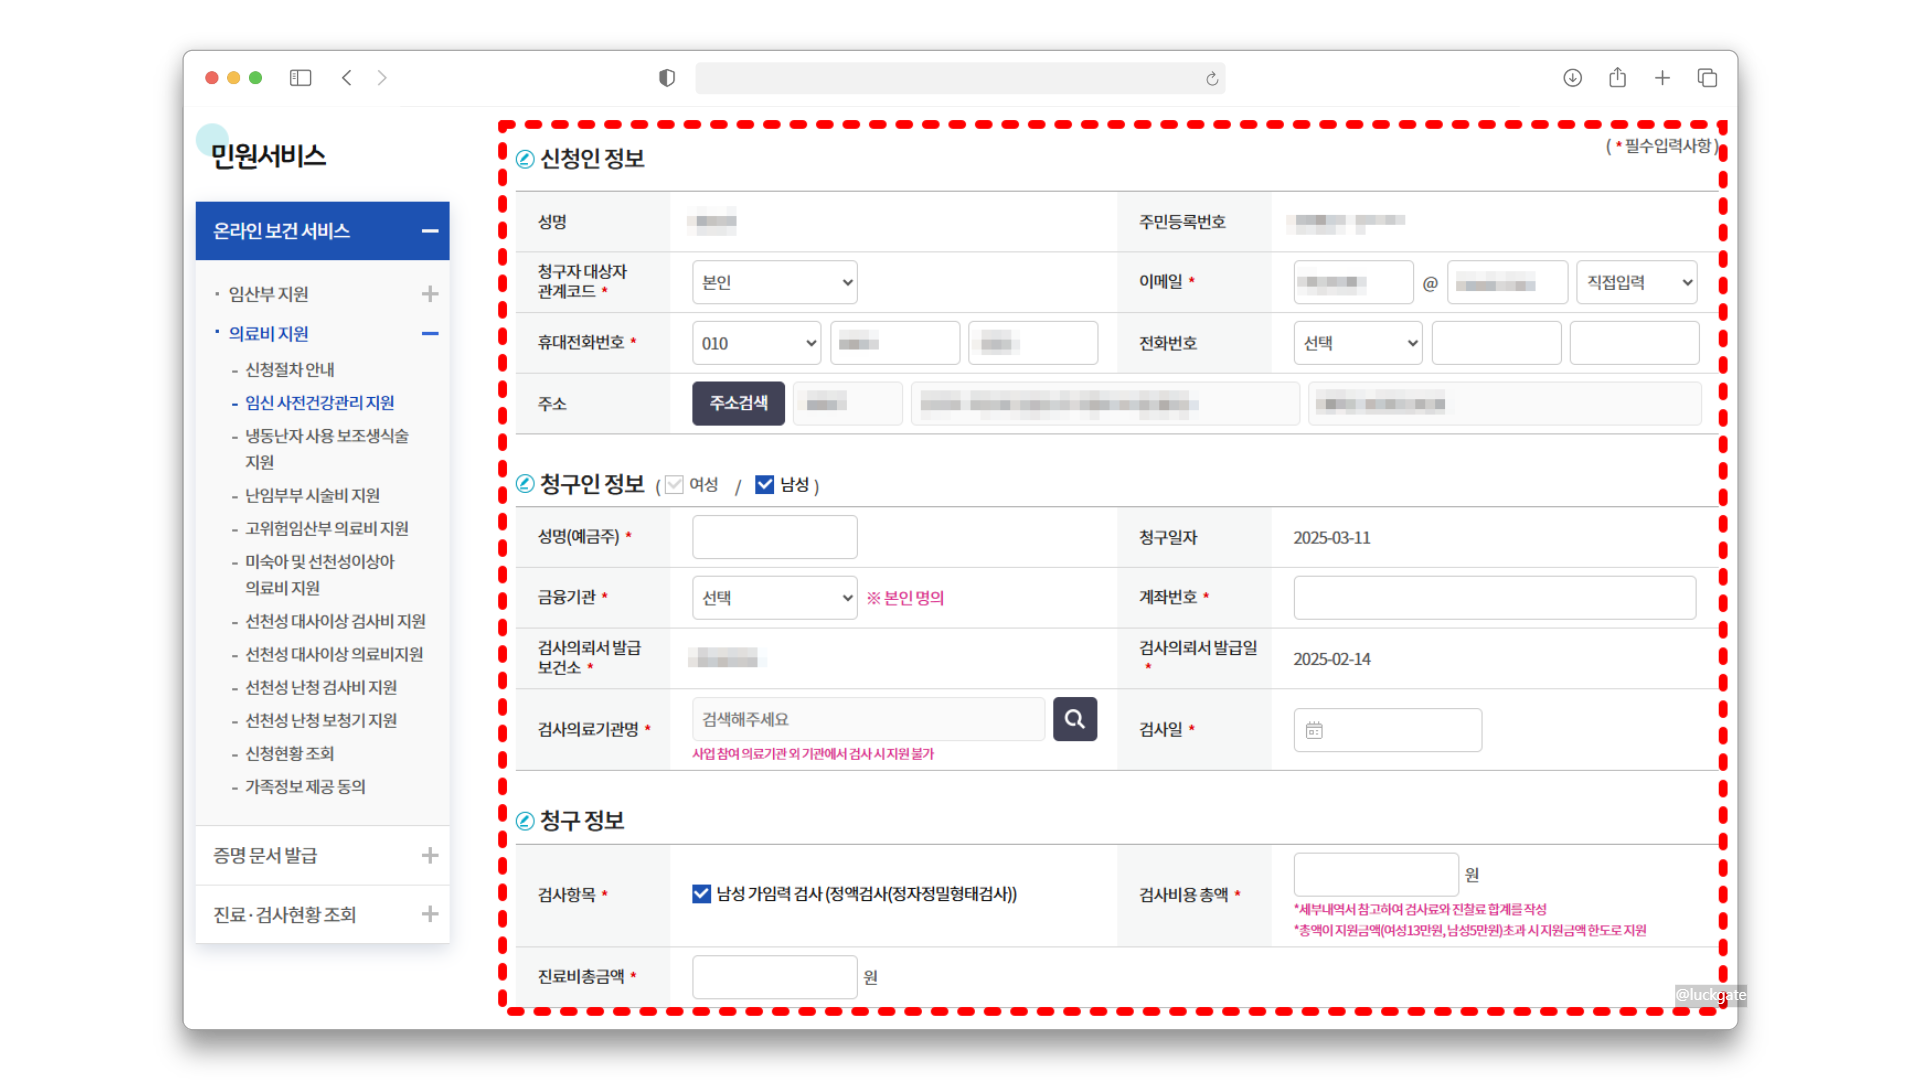Check the 여성 checkbox

[675, 485]
